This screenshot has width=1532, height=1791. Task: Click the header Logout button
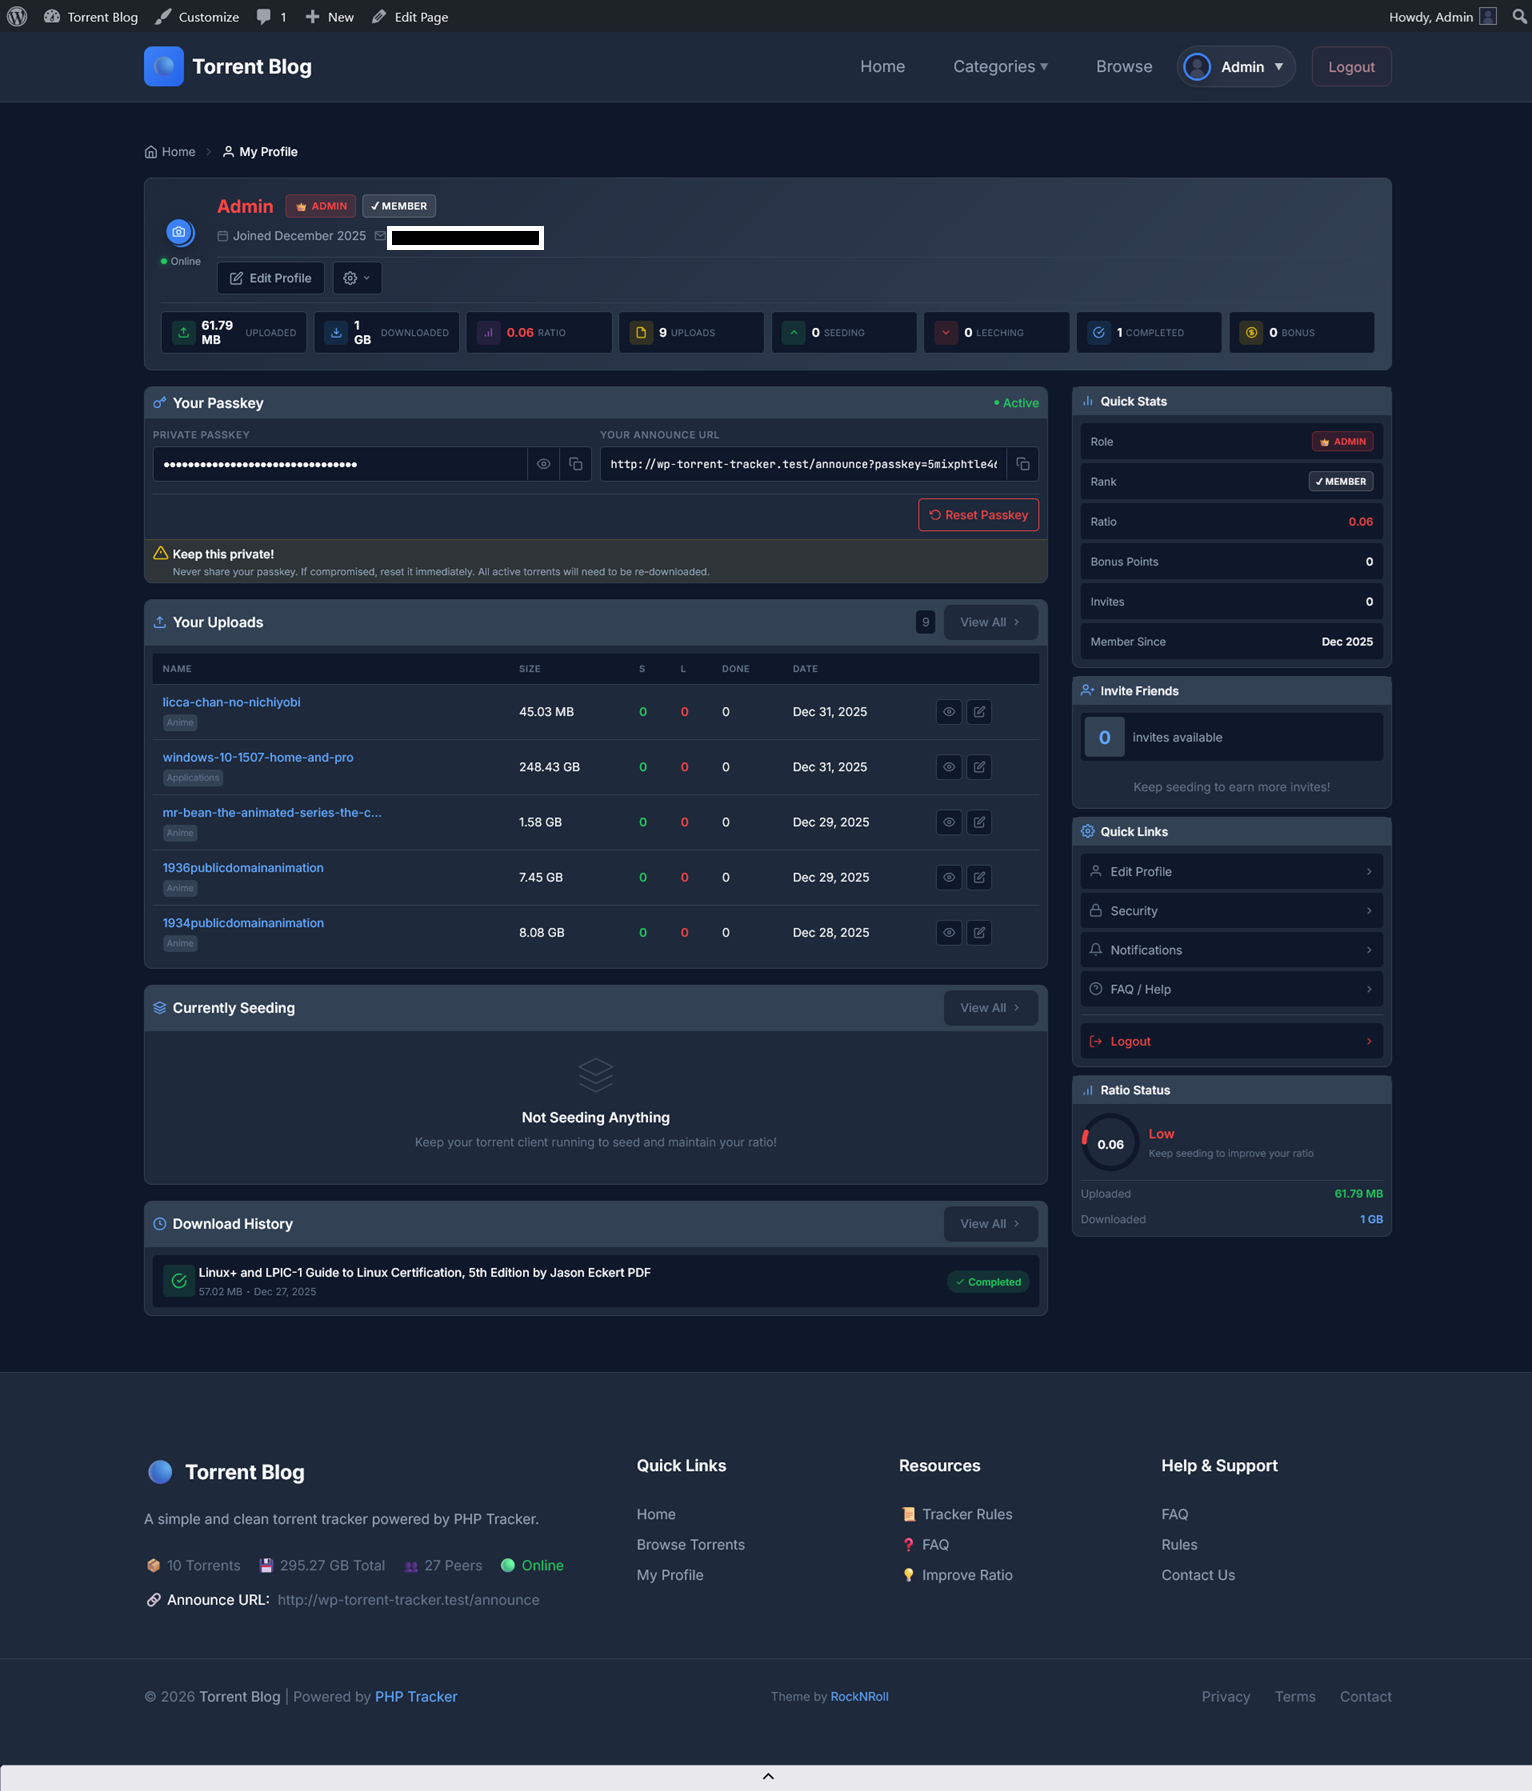pos(1351,66)
